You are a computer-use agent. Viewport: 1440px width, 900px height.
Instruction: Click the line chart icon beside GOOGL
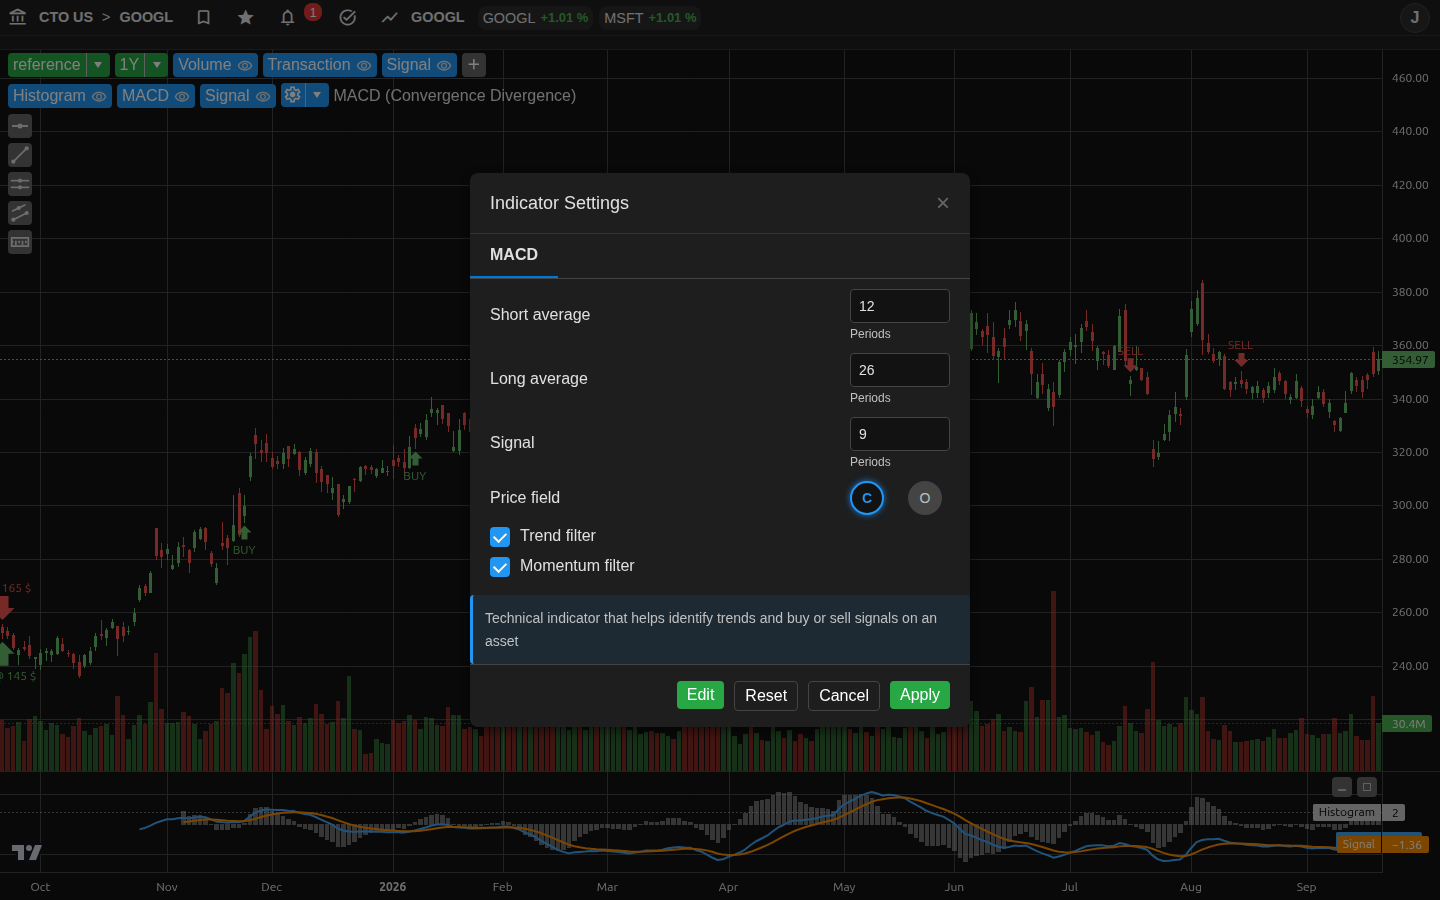coord(390,17)
